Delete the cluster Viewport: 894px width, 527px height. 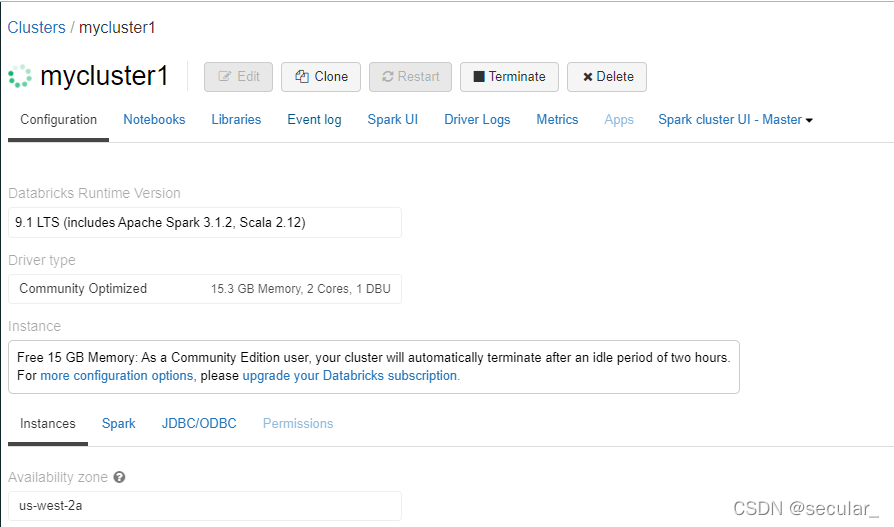607,77
